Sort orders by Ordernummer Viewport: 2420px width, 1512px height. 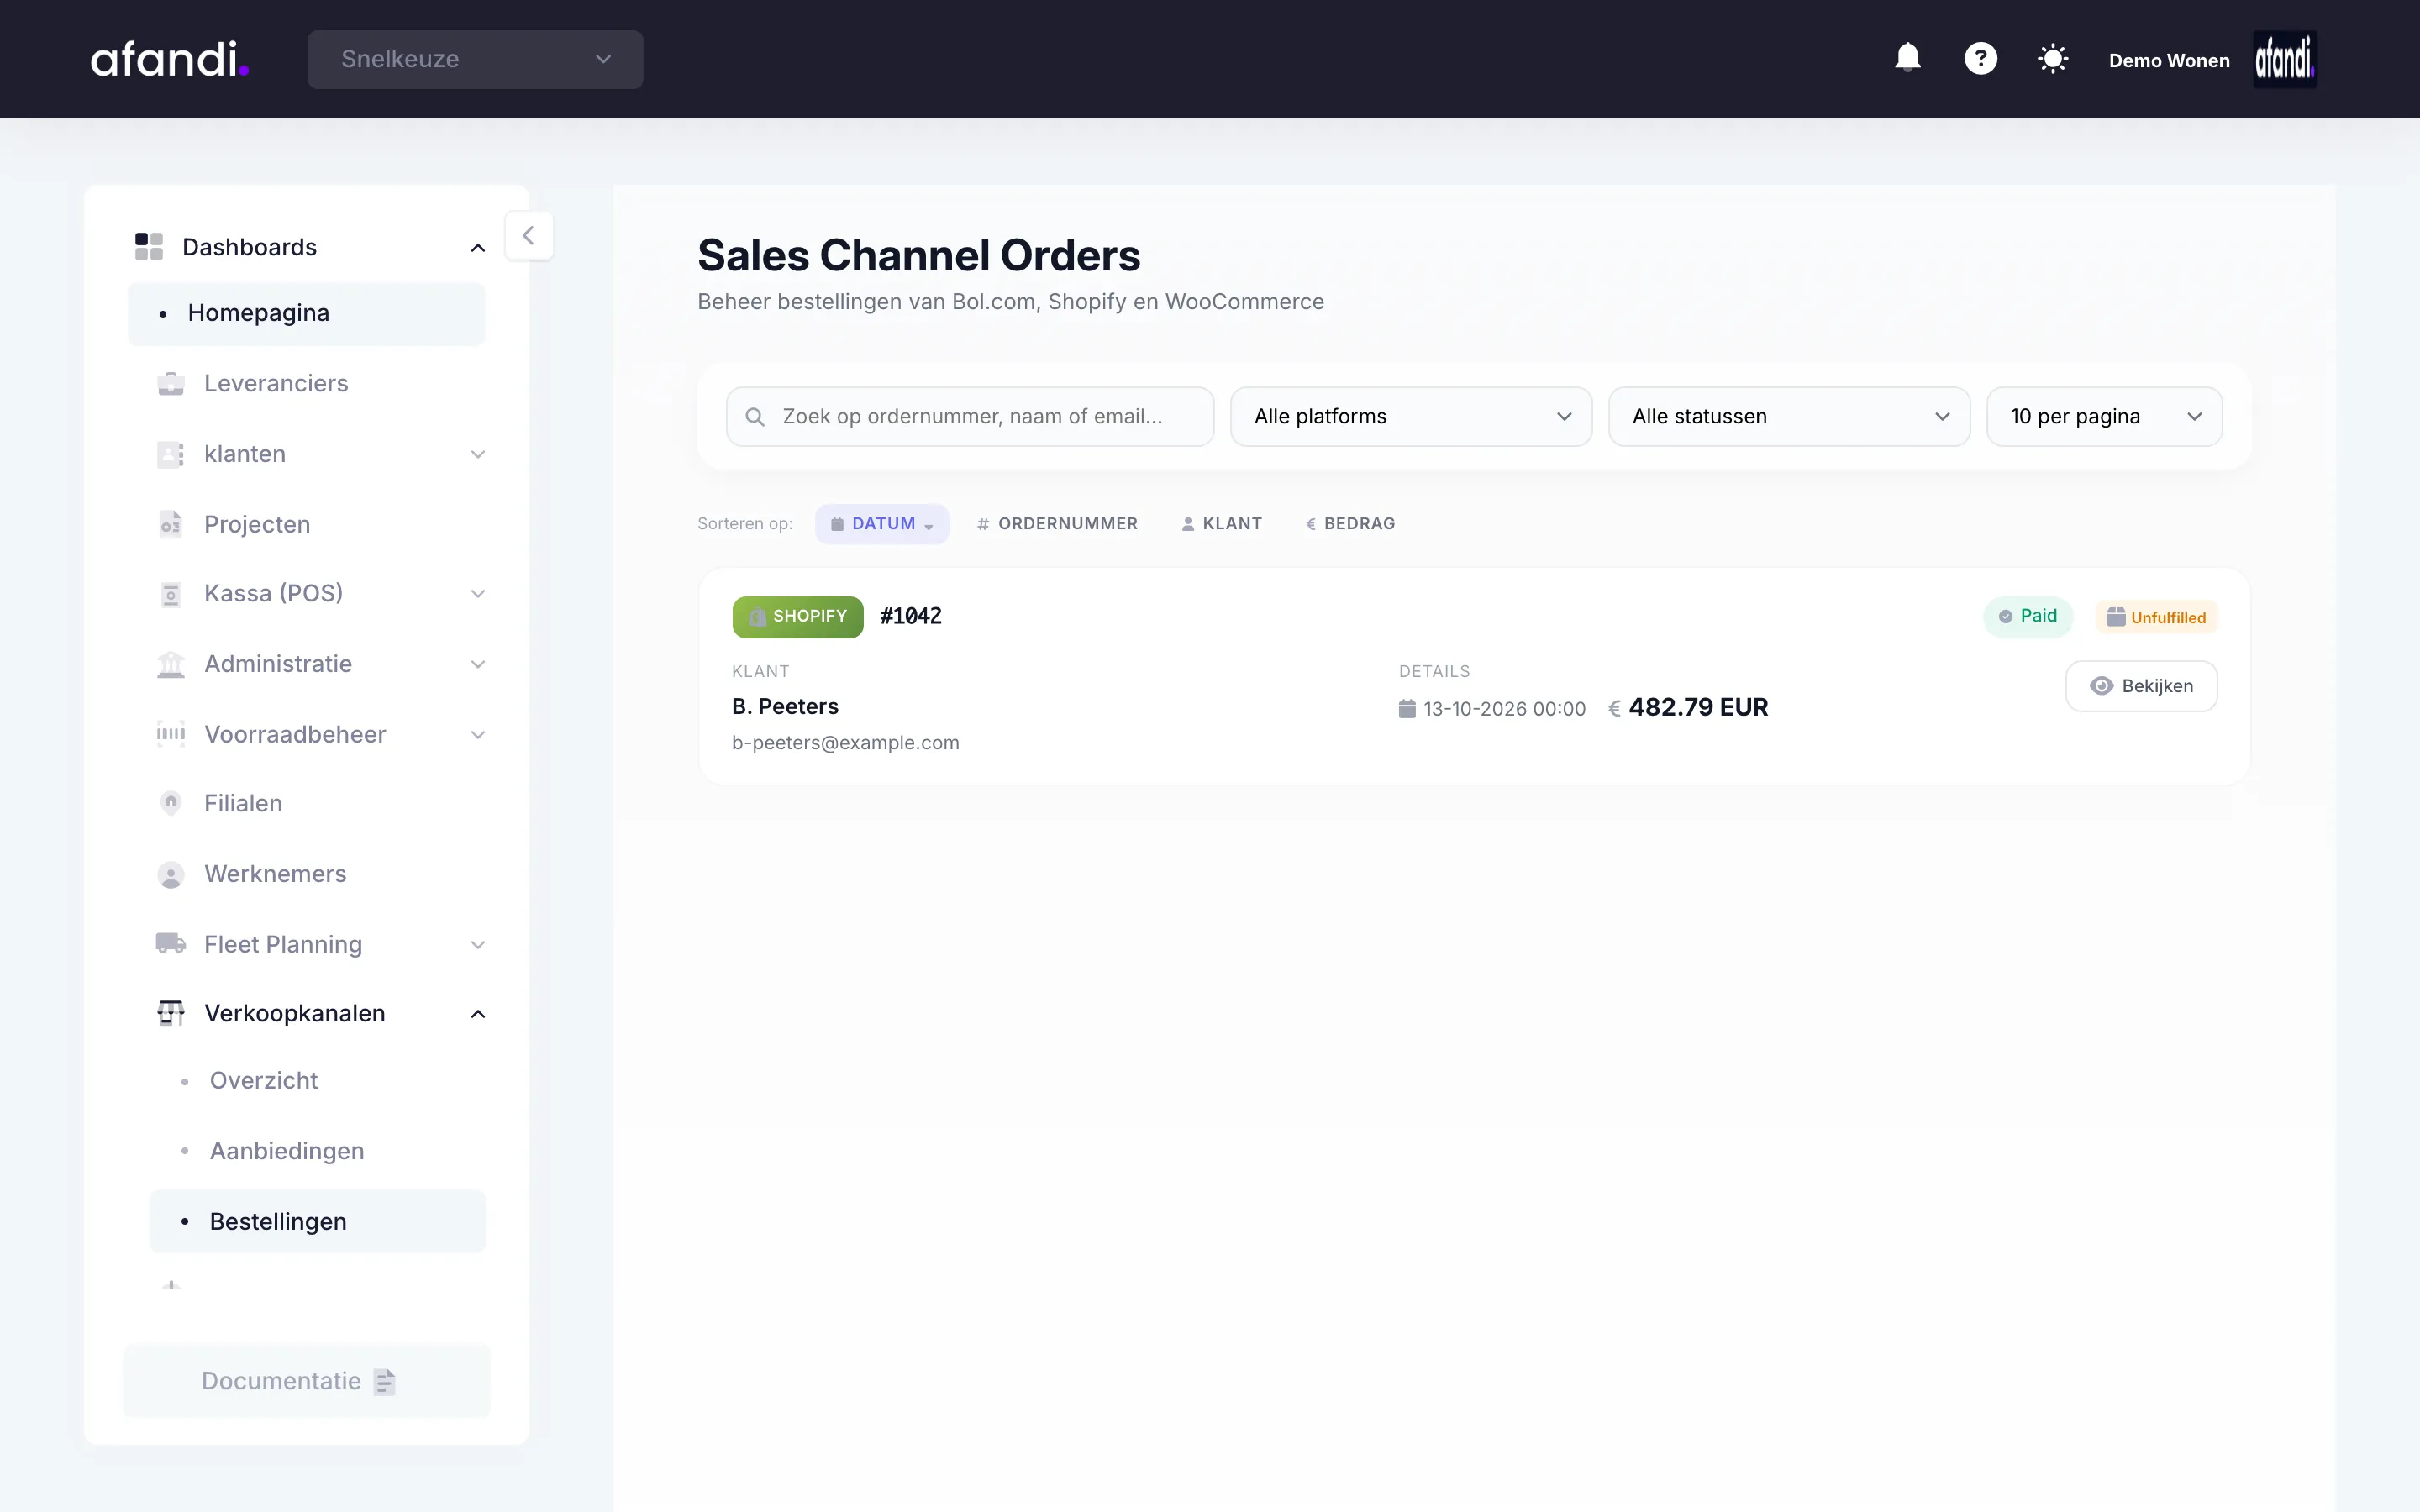pyautogui.click(x=1057, y=524)
